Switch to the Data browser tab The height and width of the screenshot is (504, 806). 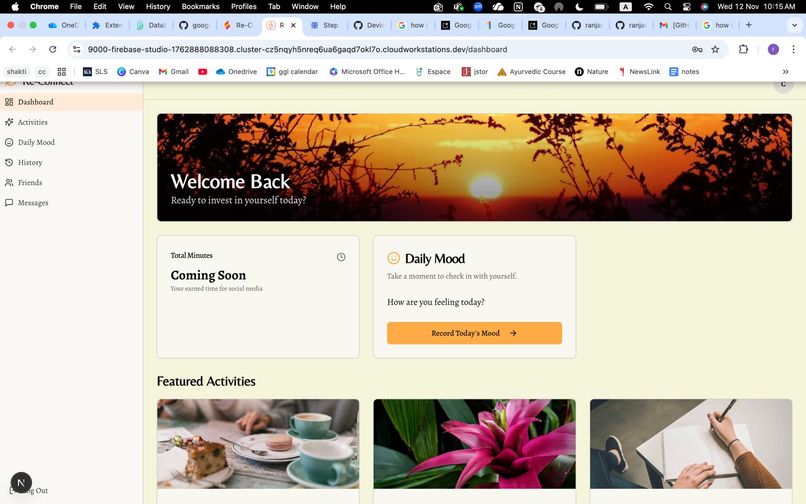pyautogui.click(x=151, y=25)
